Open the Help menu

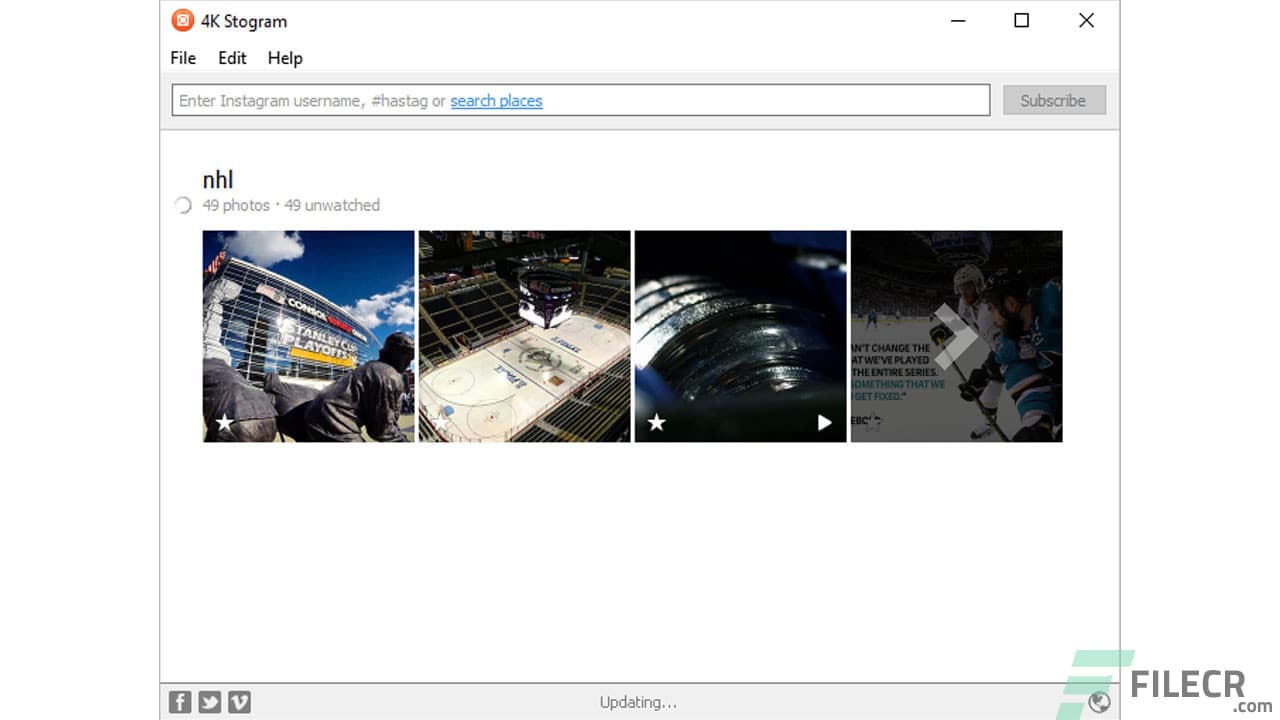coord(285,58)
